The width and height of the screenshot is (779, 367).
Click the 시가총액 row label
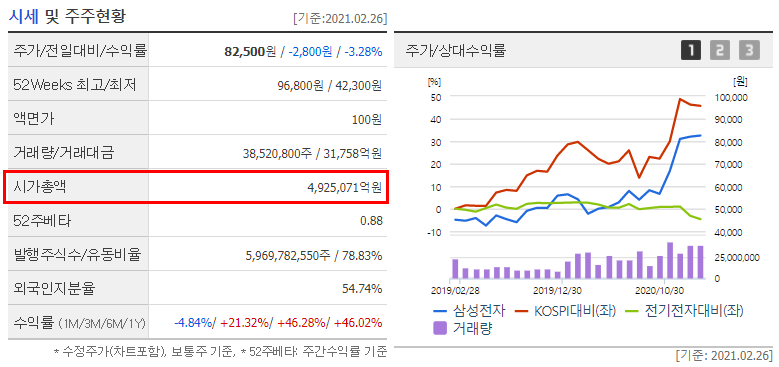(41, 186)
